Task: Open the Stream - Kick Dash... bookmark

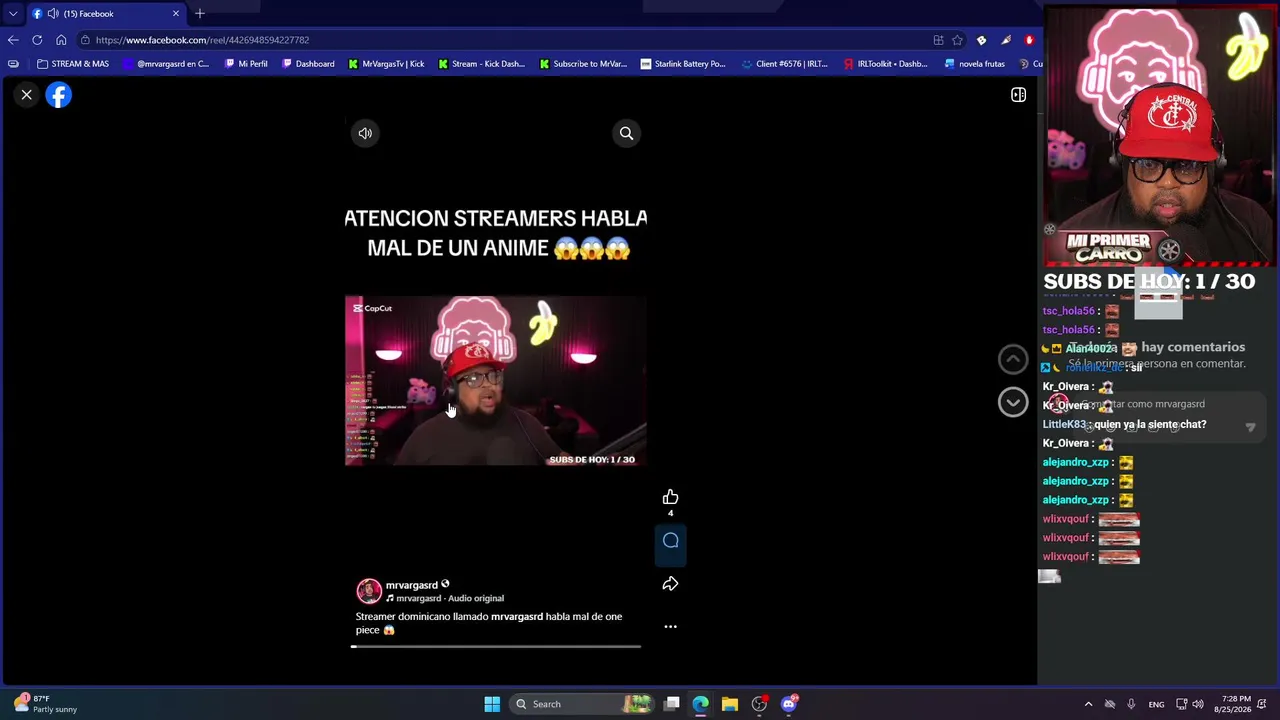Action: pos(481,64)
